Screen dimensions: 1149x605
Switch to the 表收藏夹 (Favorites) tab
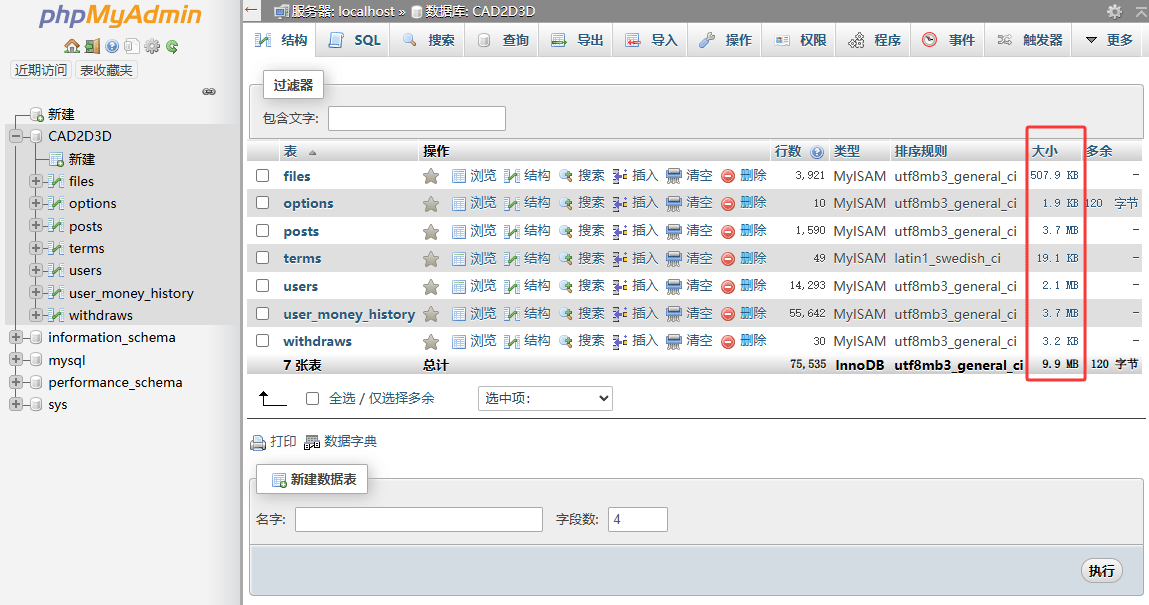(105, 69)
